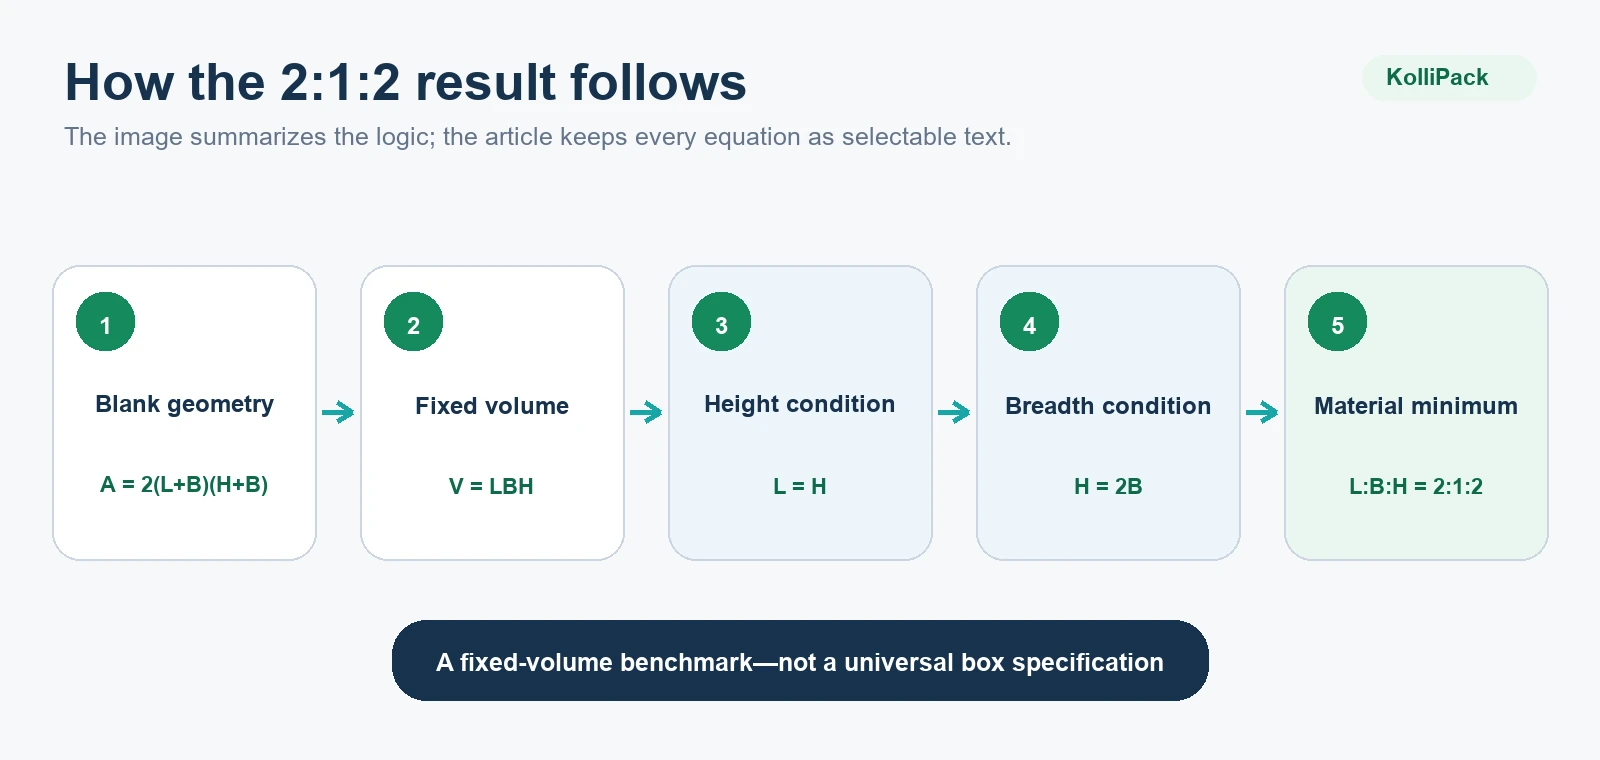This screenshot has height=760, width=1600.
Task: Select the step 3 number badge
Action: 721,322
